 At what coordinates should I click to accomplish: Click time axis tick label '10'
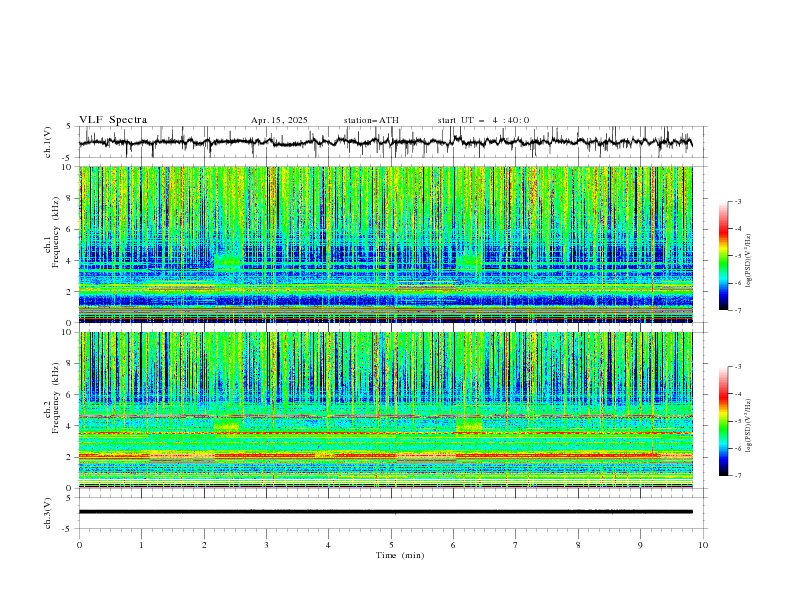coord(703,545)
